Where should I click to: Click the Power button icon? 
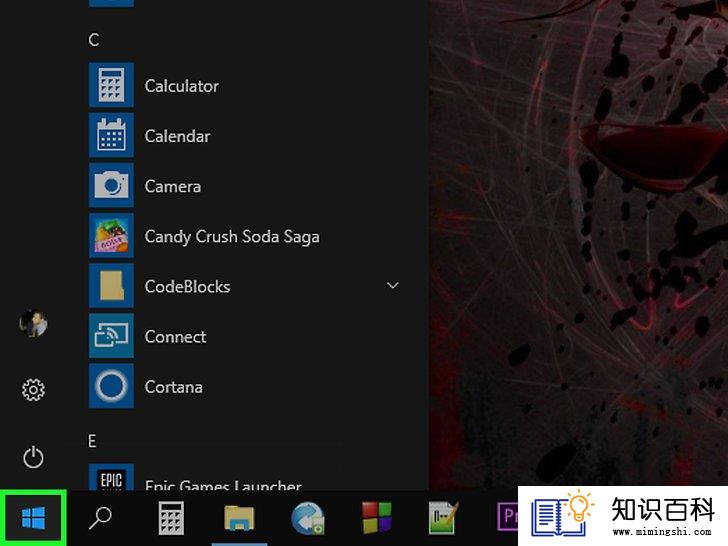coord(33,457)
